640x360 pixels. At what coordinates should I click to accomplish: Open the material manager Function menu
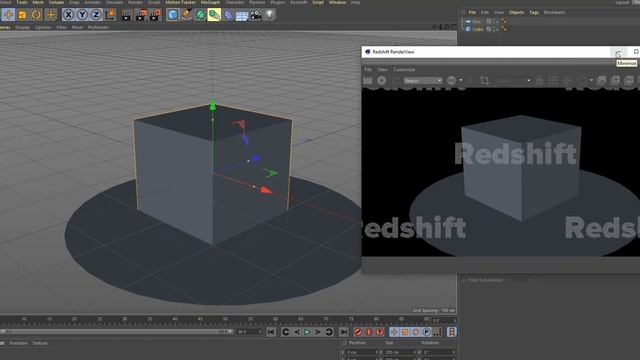point(18,343)
